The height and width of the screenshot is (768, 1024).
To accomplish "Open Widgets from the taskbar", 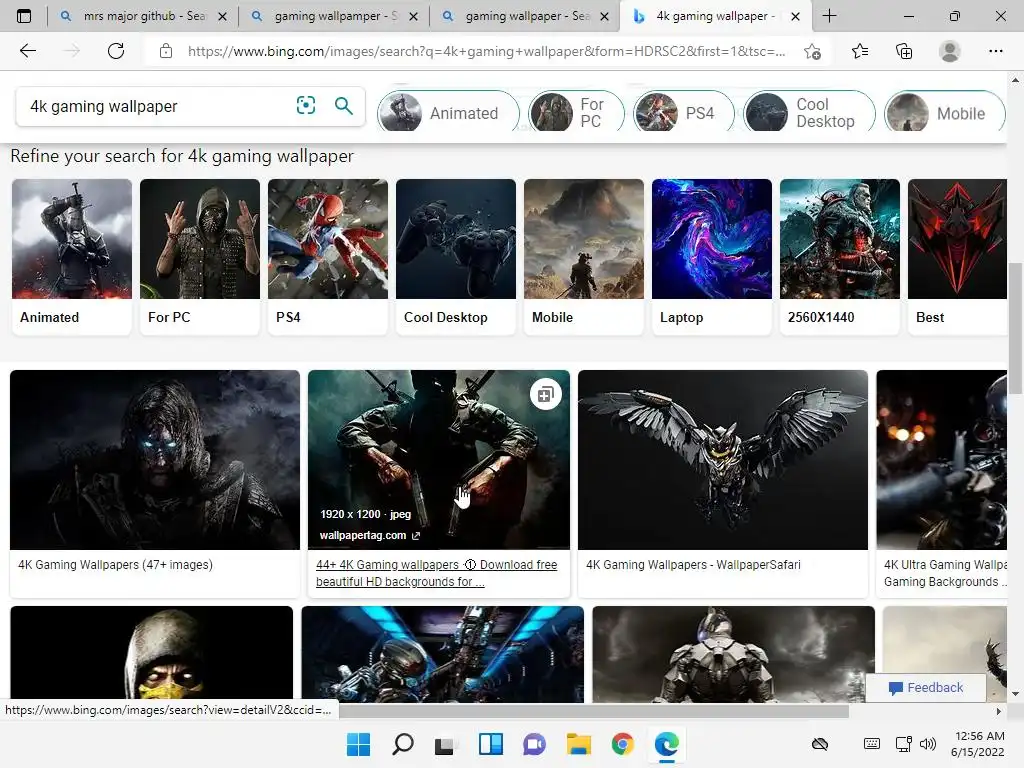I will [490, 744].
